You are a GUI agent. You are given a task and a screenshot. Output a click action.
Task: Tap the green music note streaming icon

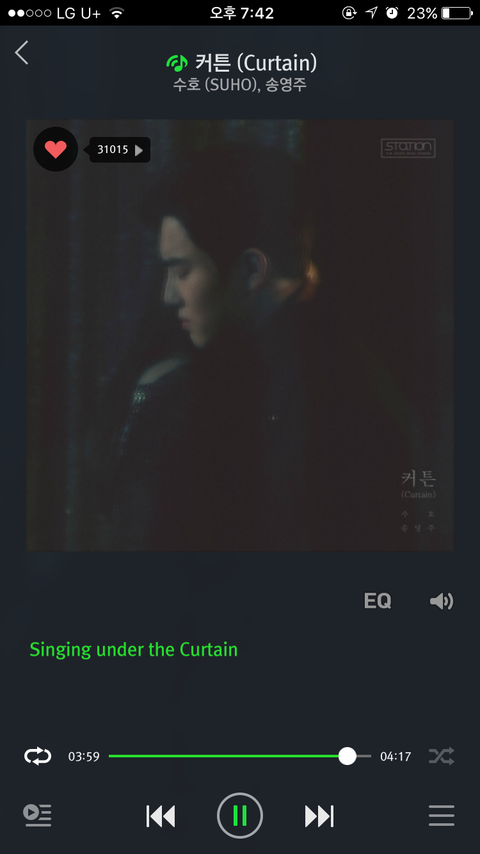pos(177,63)
